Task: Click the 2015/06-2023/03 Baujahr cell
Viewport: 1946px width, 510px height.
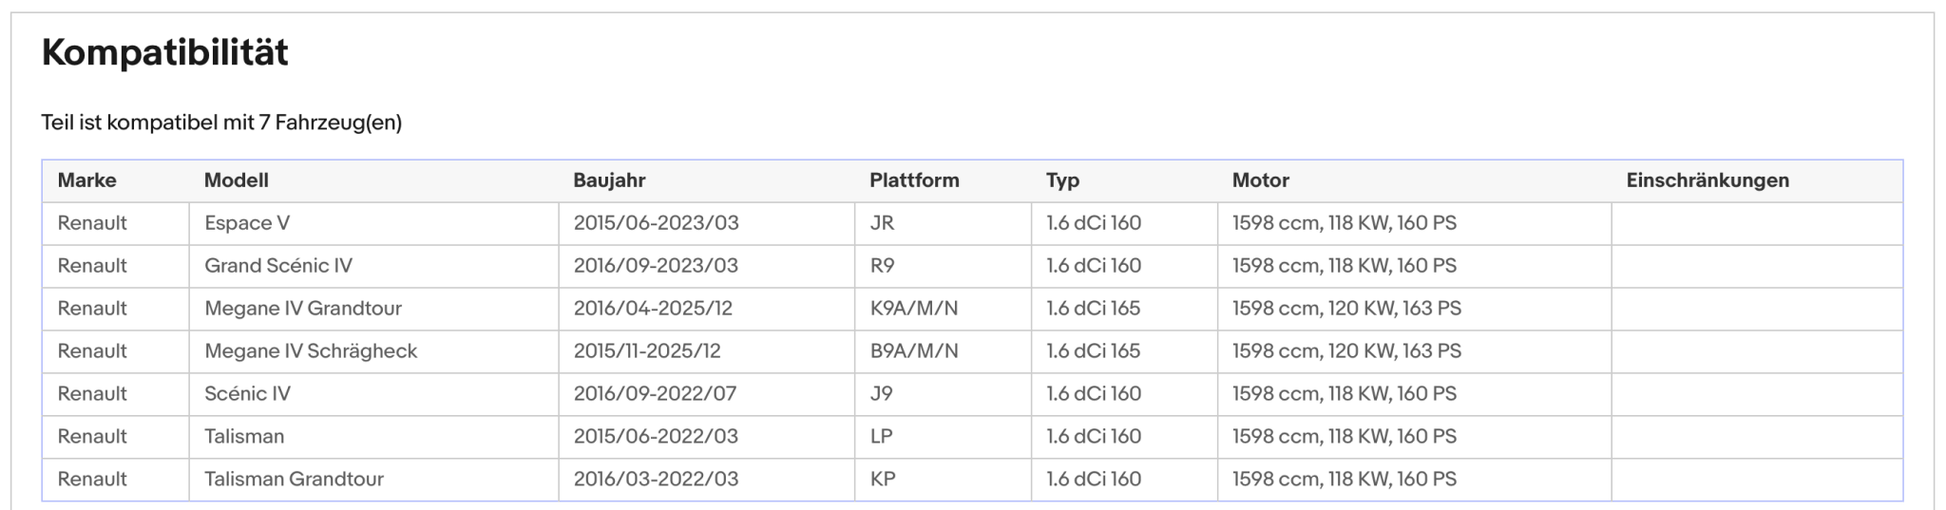Action: coord(656,223)
